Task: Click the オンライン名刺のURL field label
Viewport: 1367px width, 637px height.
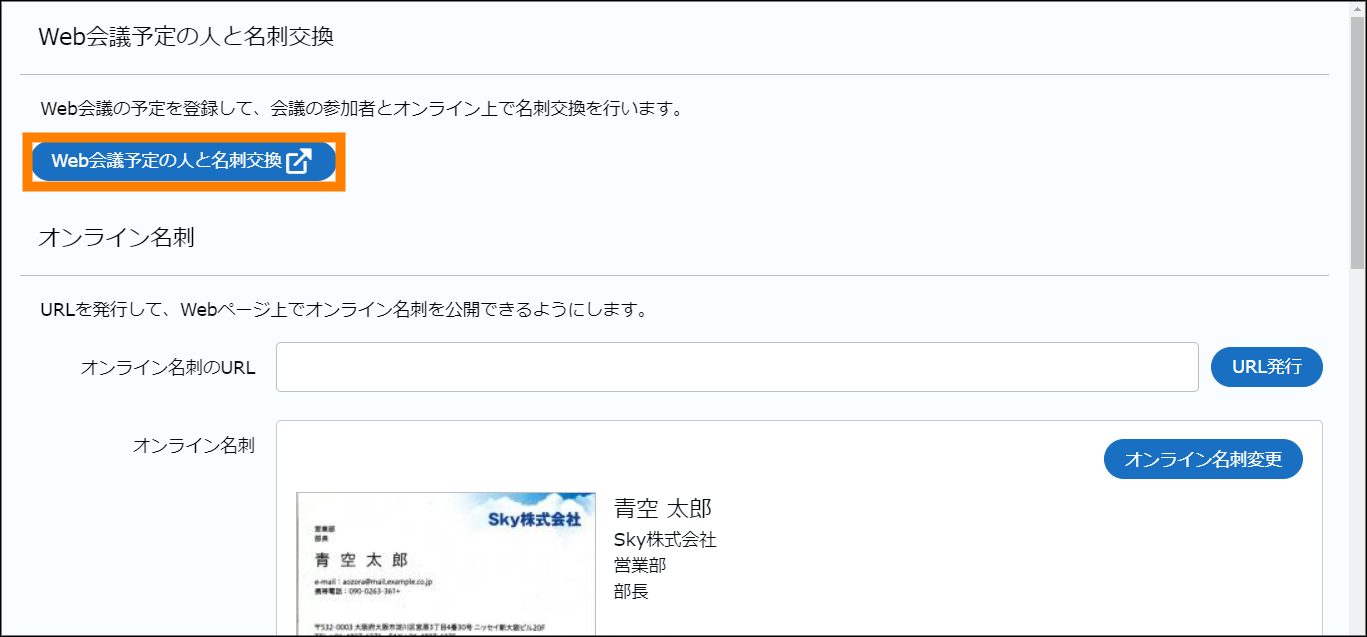Action: point(167,368)
